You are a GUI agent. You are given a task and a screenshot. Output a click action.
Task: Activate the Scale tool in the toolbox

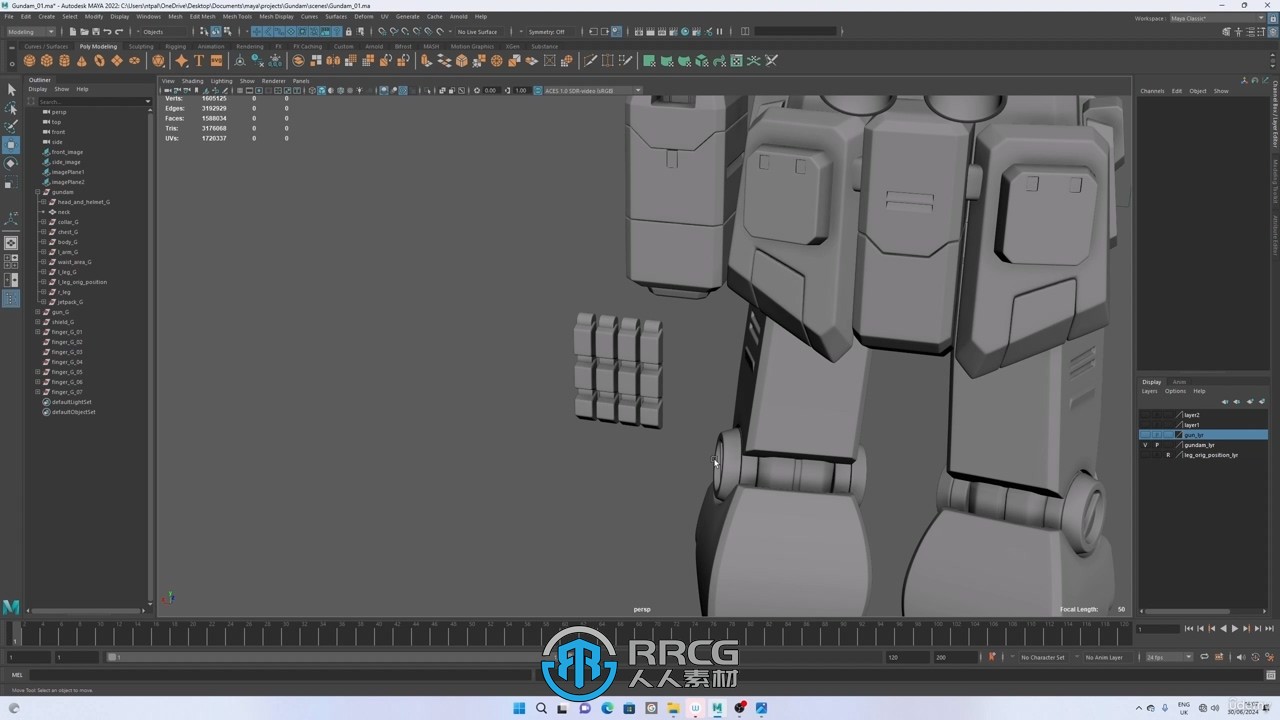click(11, 182)
